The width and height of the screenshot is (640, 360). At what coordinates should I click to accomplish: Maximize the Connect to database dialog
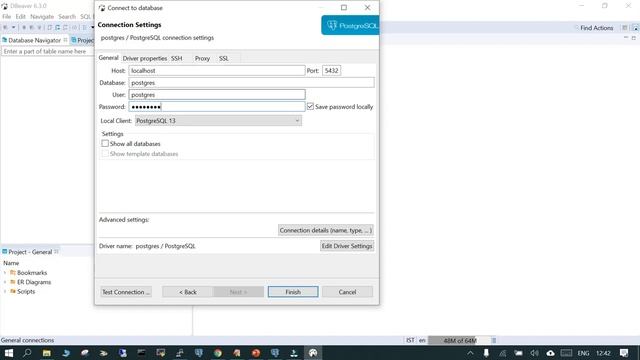coord(344,7)
